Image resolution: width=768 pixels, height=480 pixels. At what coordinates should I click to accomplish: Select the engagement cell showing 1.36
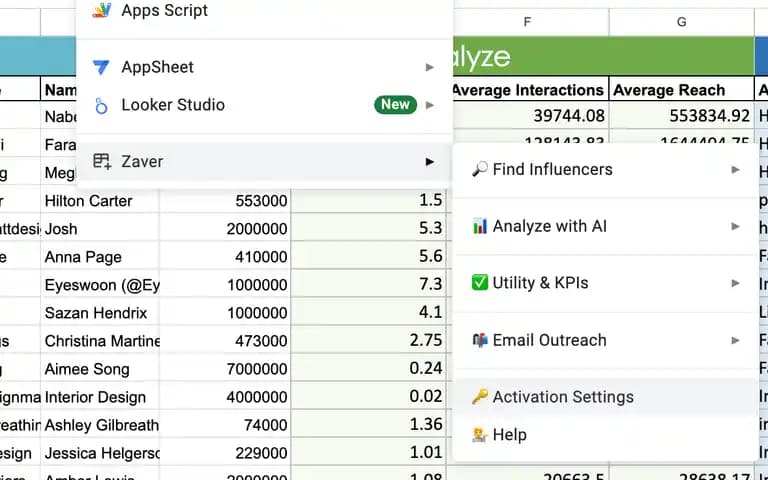click(x=368, y=425)
